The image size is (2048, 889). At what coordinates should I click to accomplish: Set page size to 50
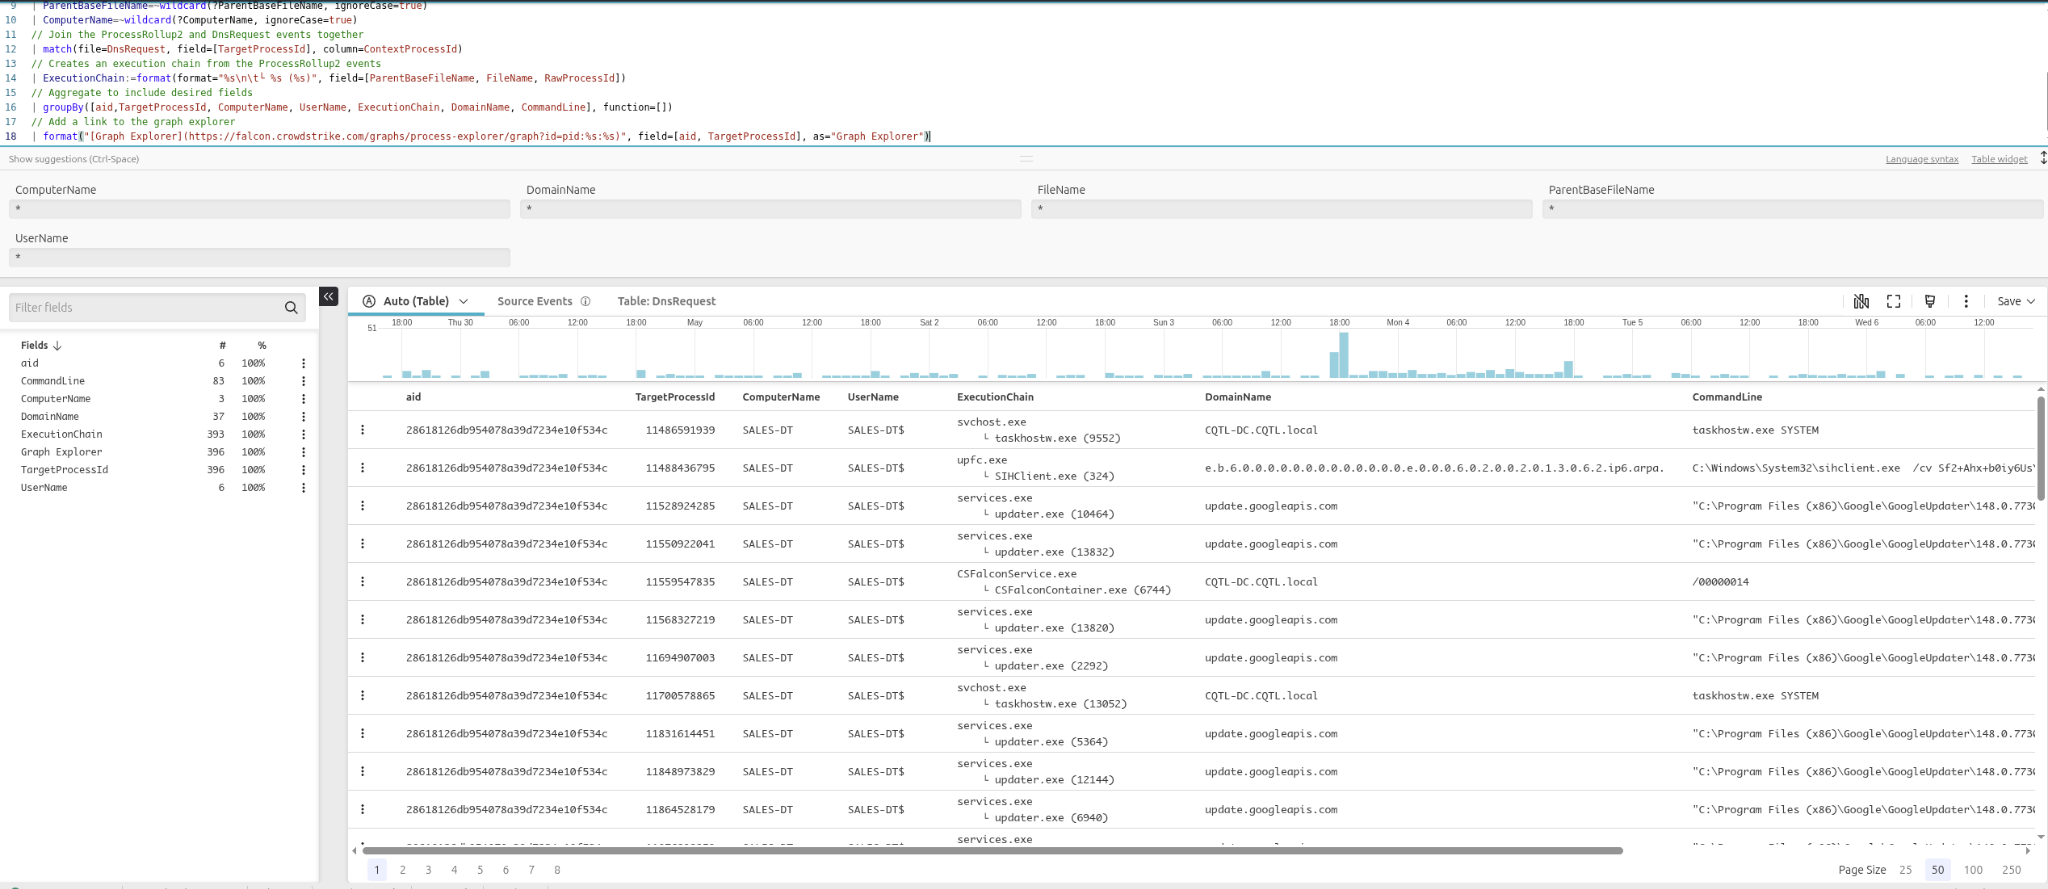(1938, 870)
